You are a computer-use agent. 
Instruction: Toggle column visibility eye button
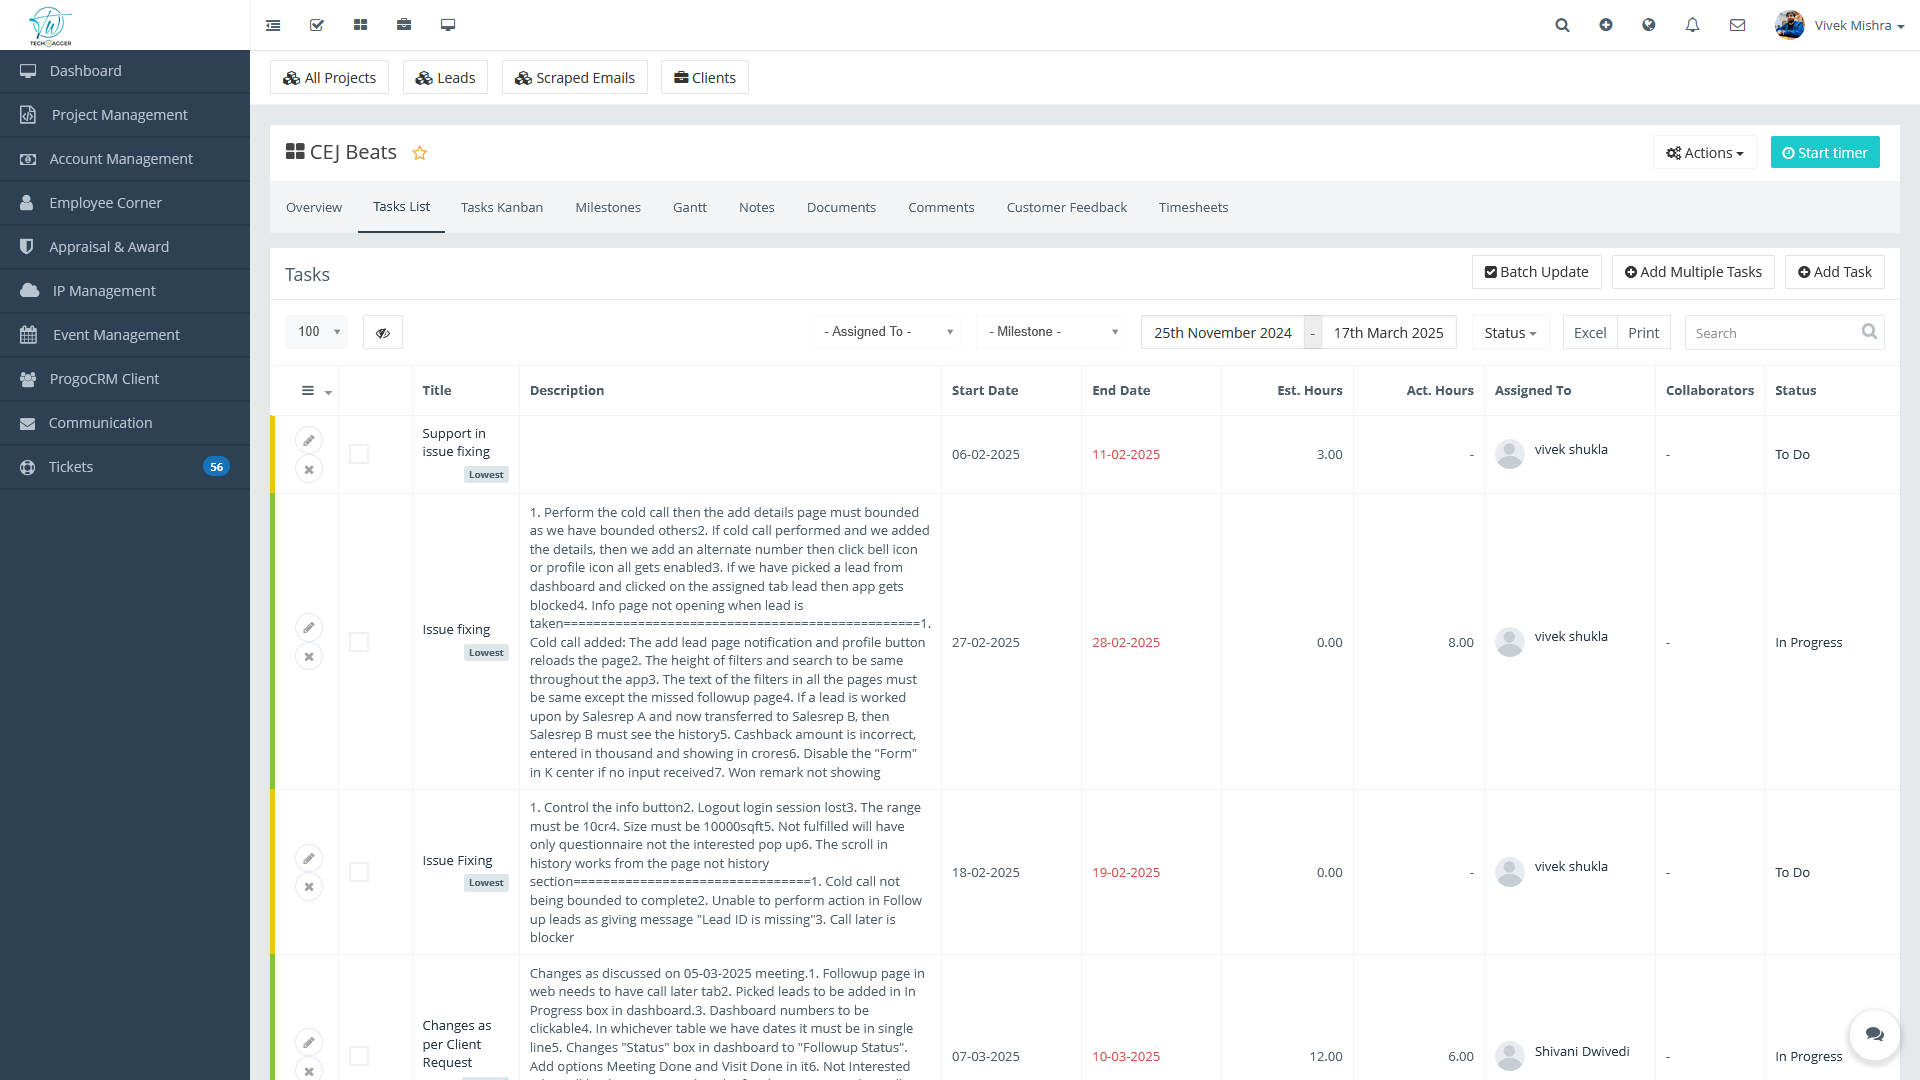pyautogui.click(x=383, y=333)
